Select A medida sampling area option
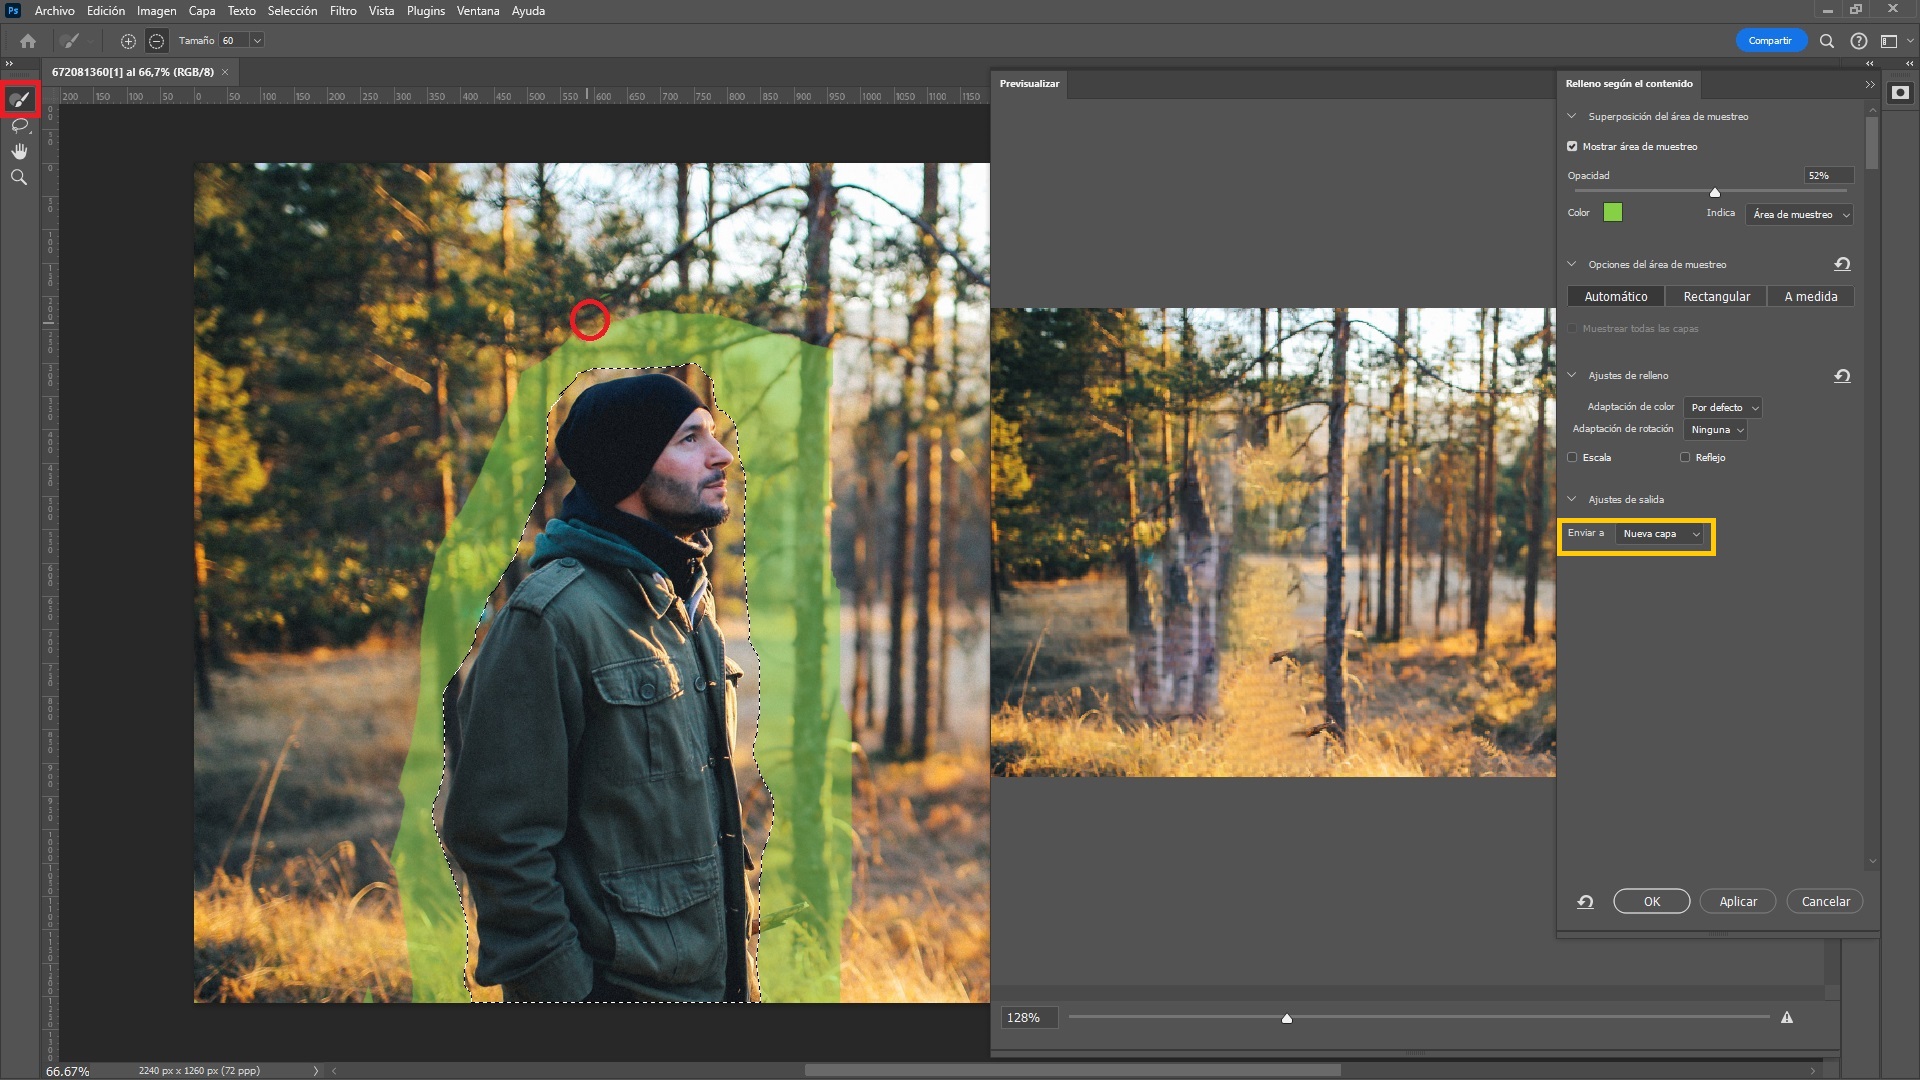 click(1810, 297)
